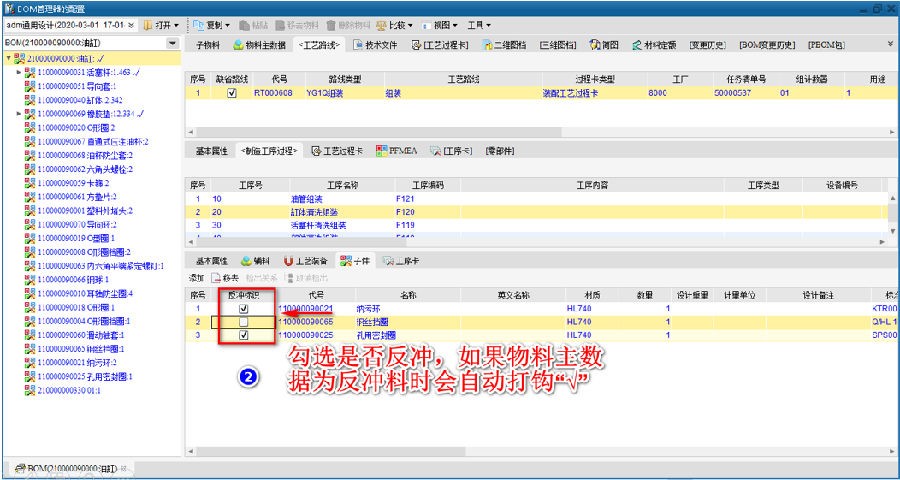Select tree item 110000090040 缸体
Viewport: 900px width, 480px height.
pos(78,100)
